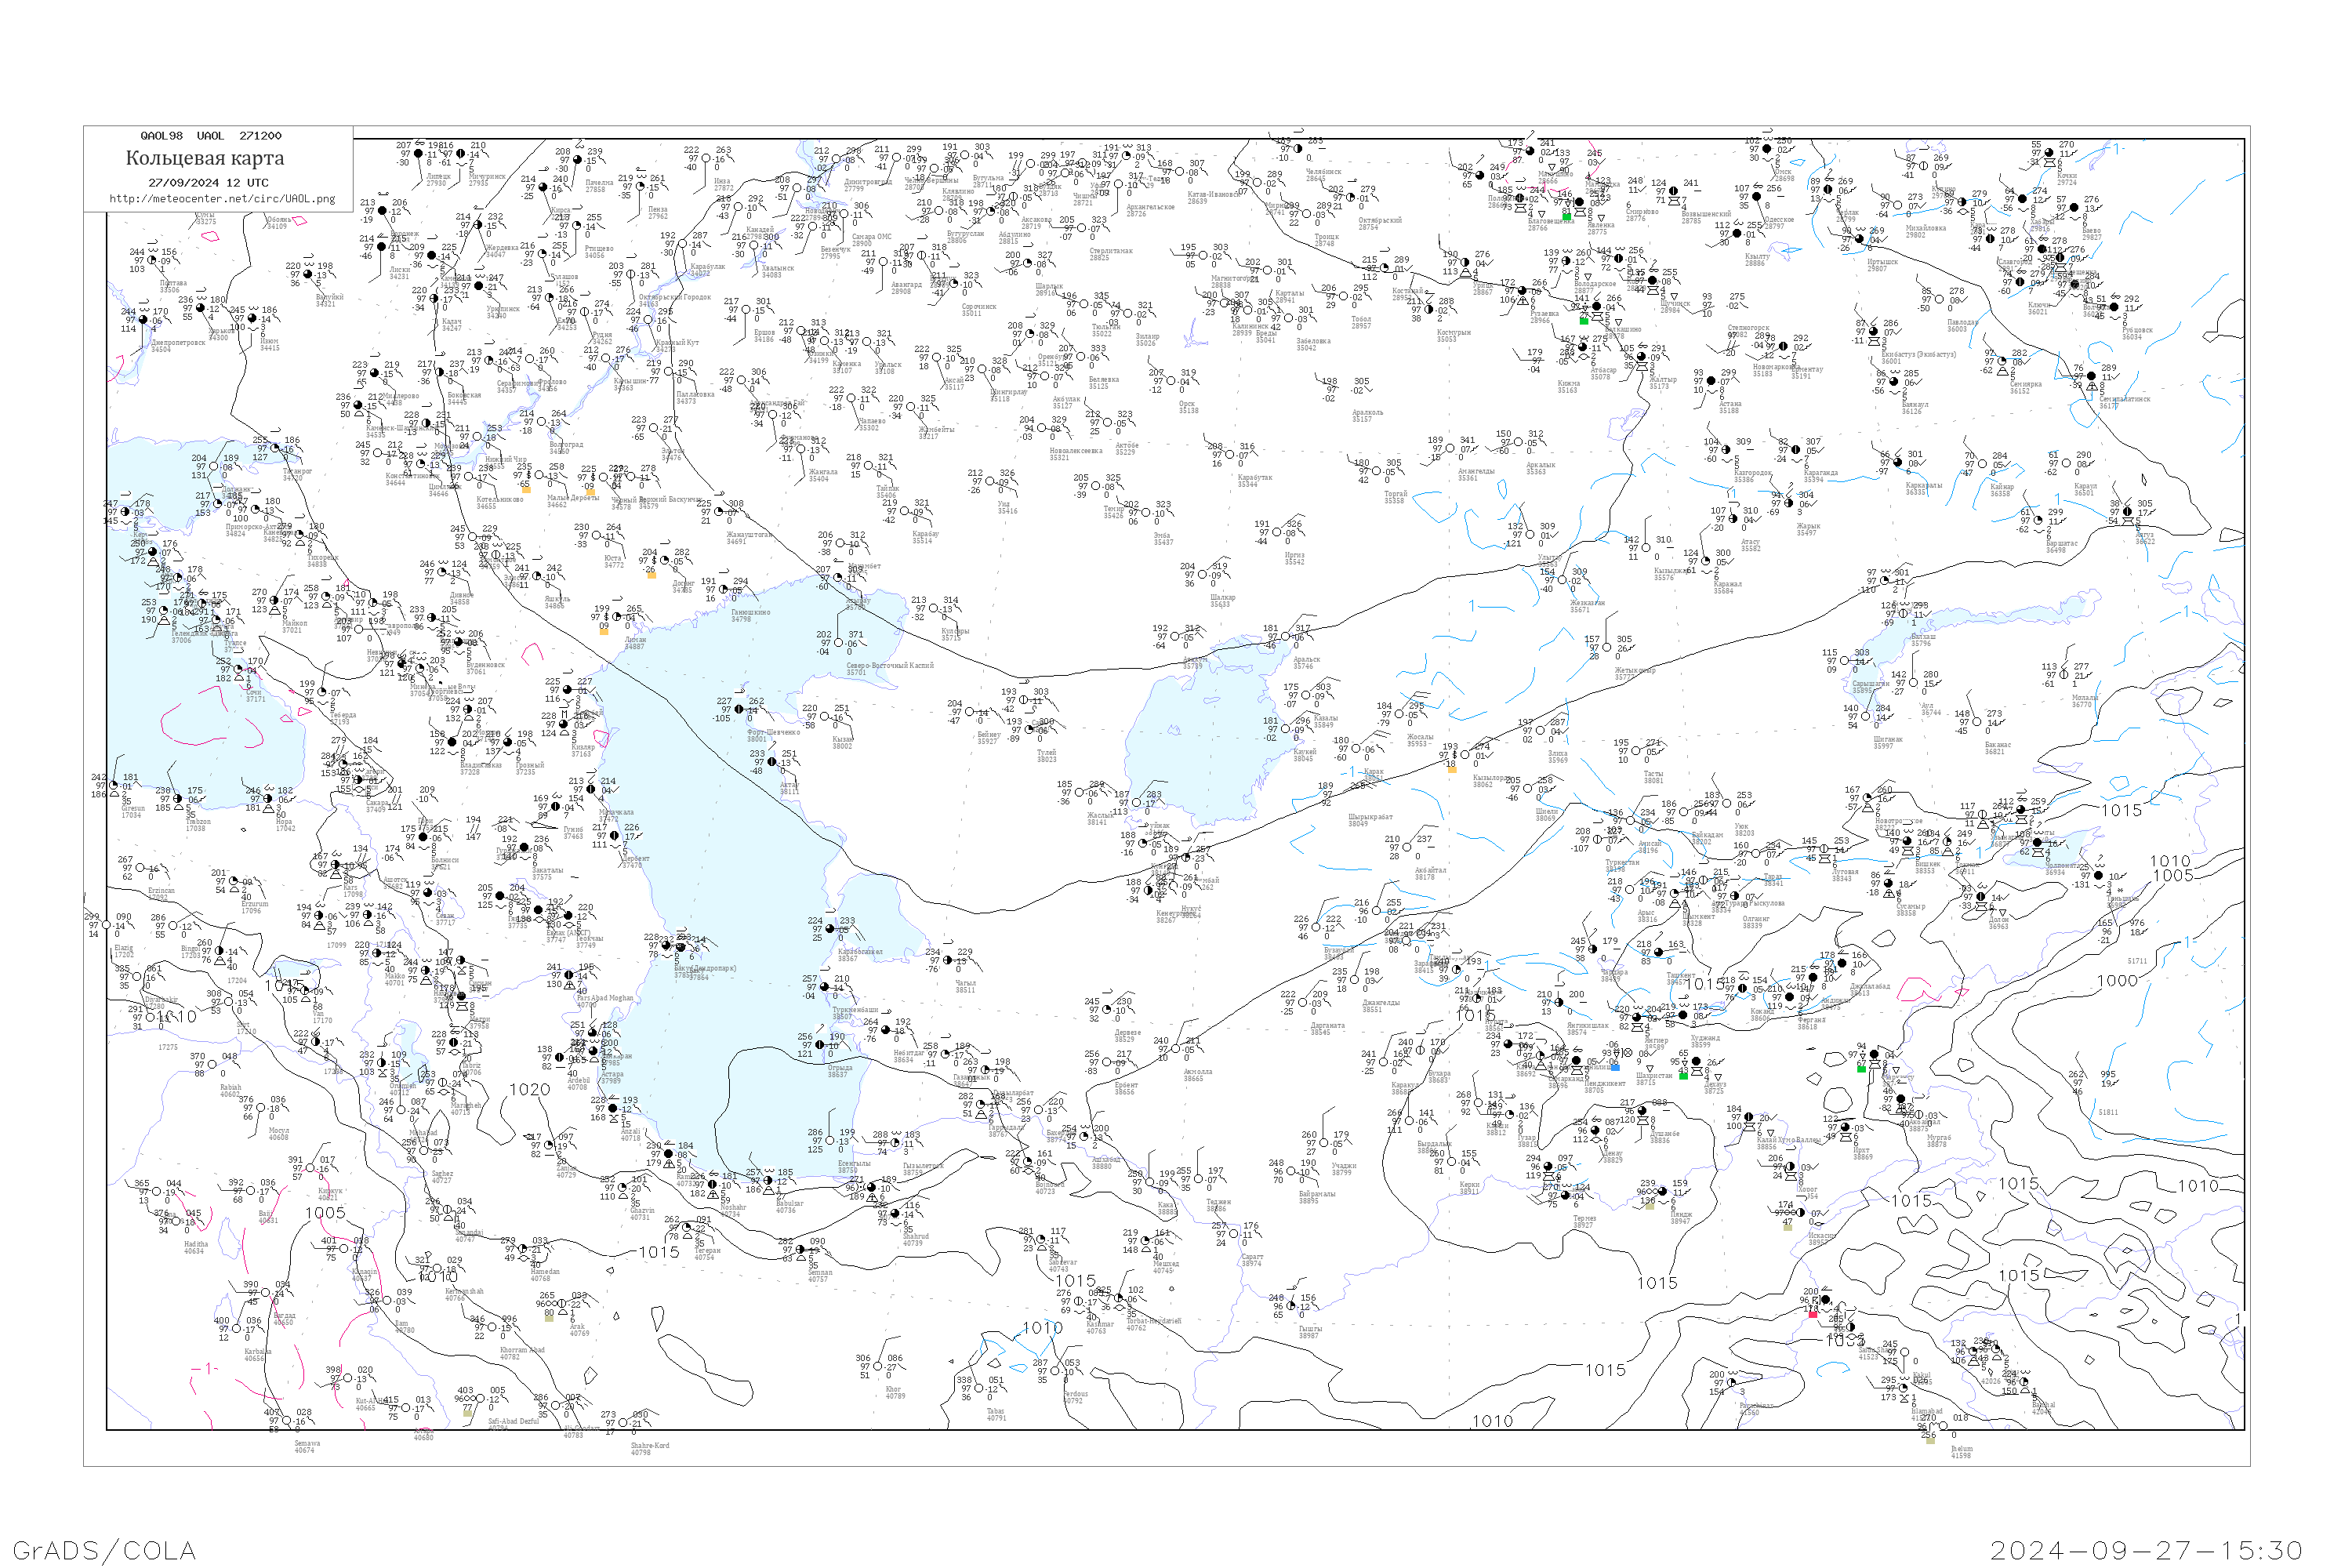Click the 'QAOL98 UAOL 271200' header code
Image resolution: width=2352 pixels, height=1568 pixels.
[211, 136]
